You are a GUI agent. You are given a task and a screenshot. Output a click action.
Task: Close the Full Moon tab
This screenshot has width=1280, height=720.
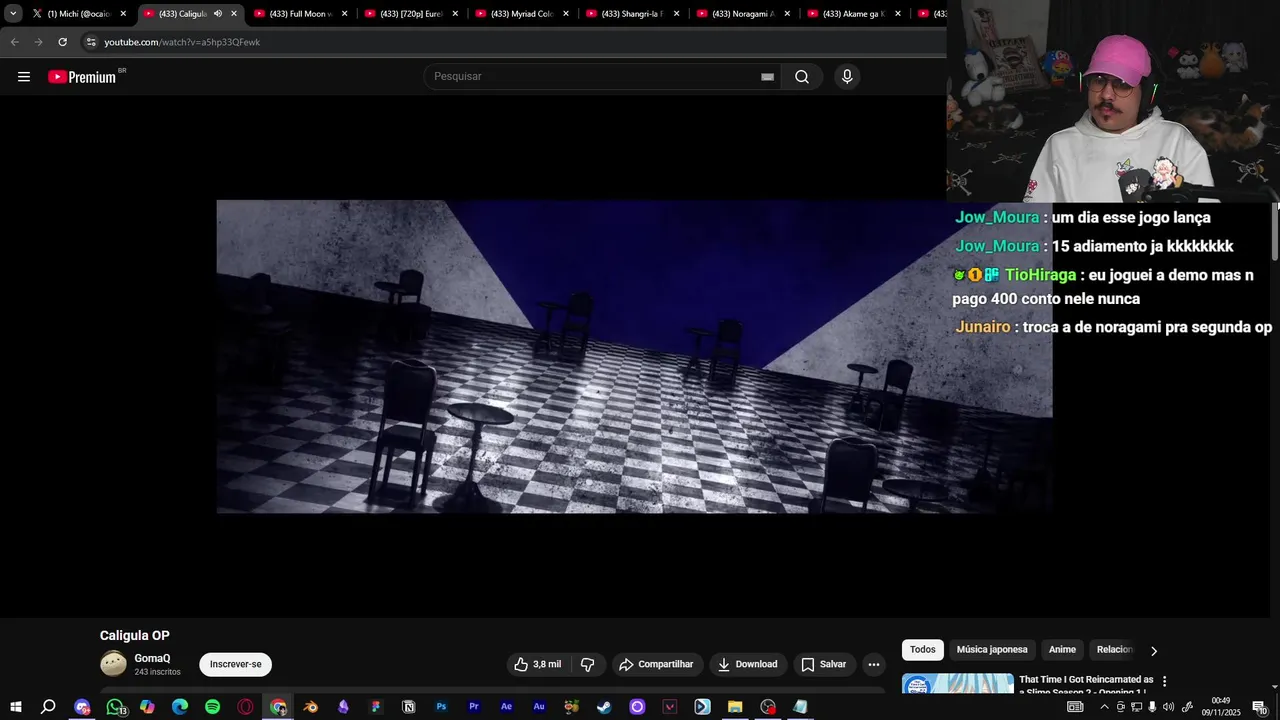[345, 14]
